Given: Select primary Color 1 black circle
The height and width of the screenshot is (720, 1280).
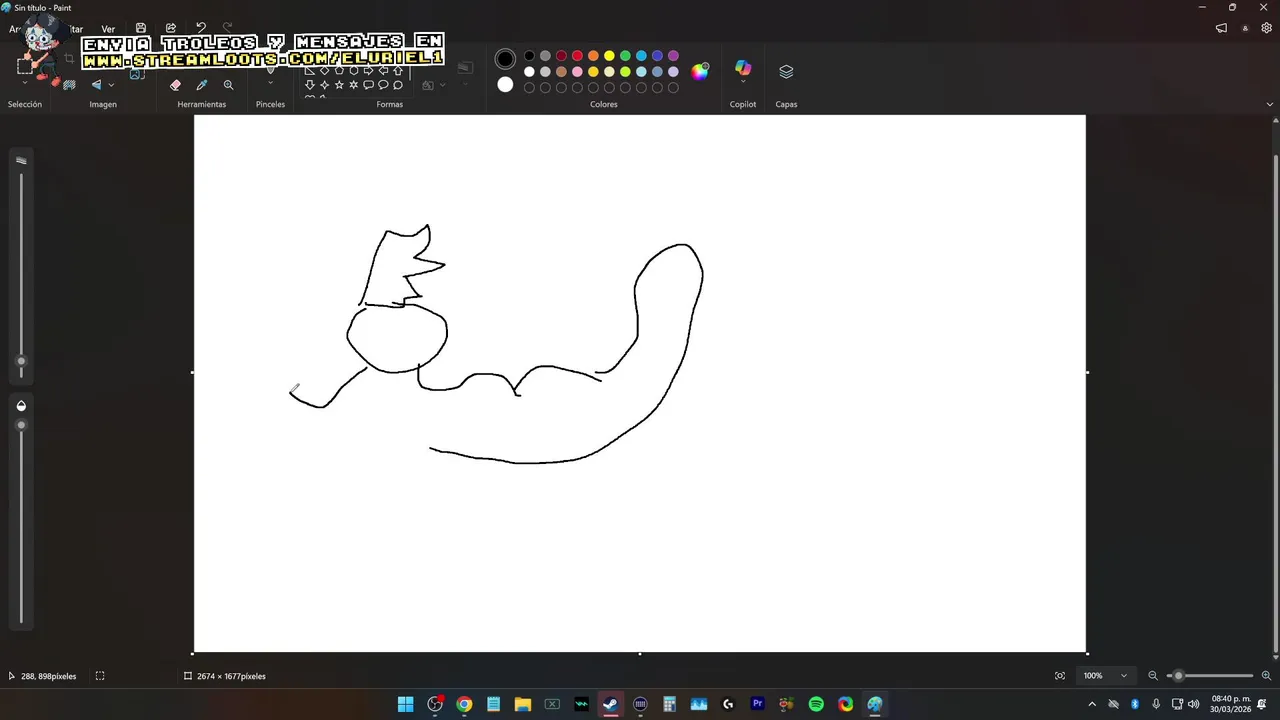Looking at the screenshot, I should point(505,60).
